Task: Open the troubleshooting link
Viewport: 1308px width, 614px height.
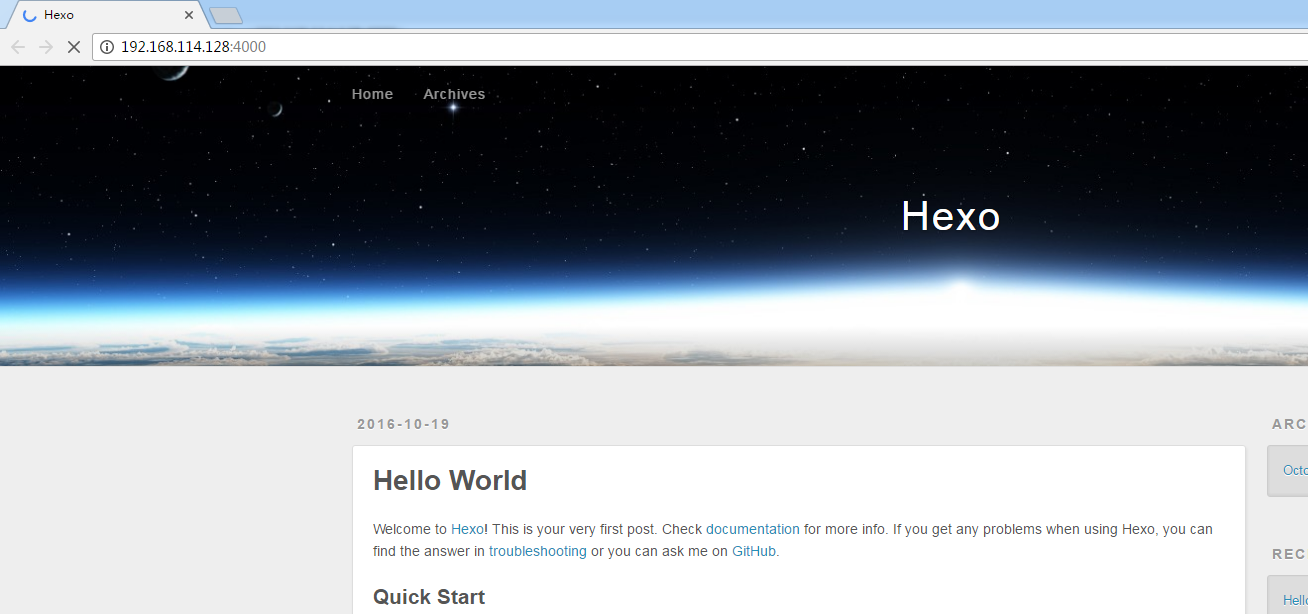Action: (538, 551)
